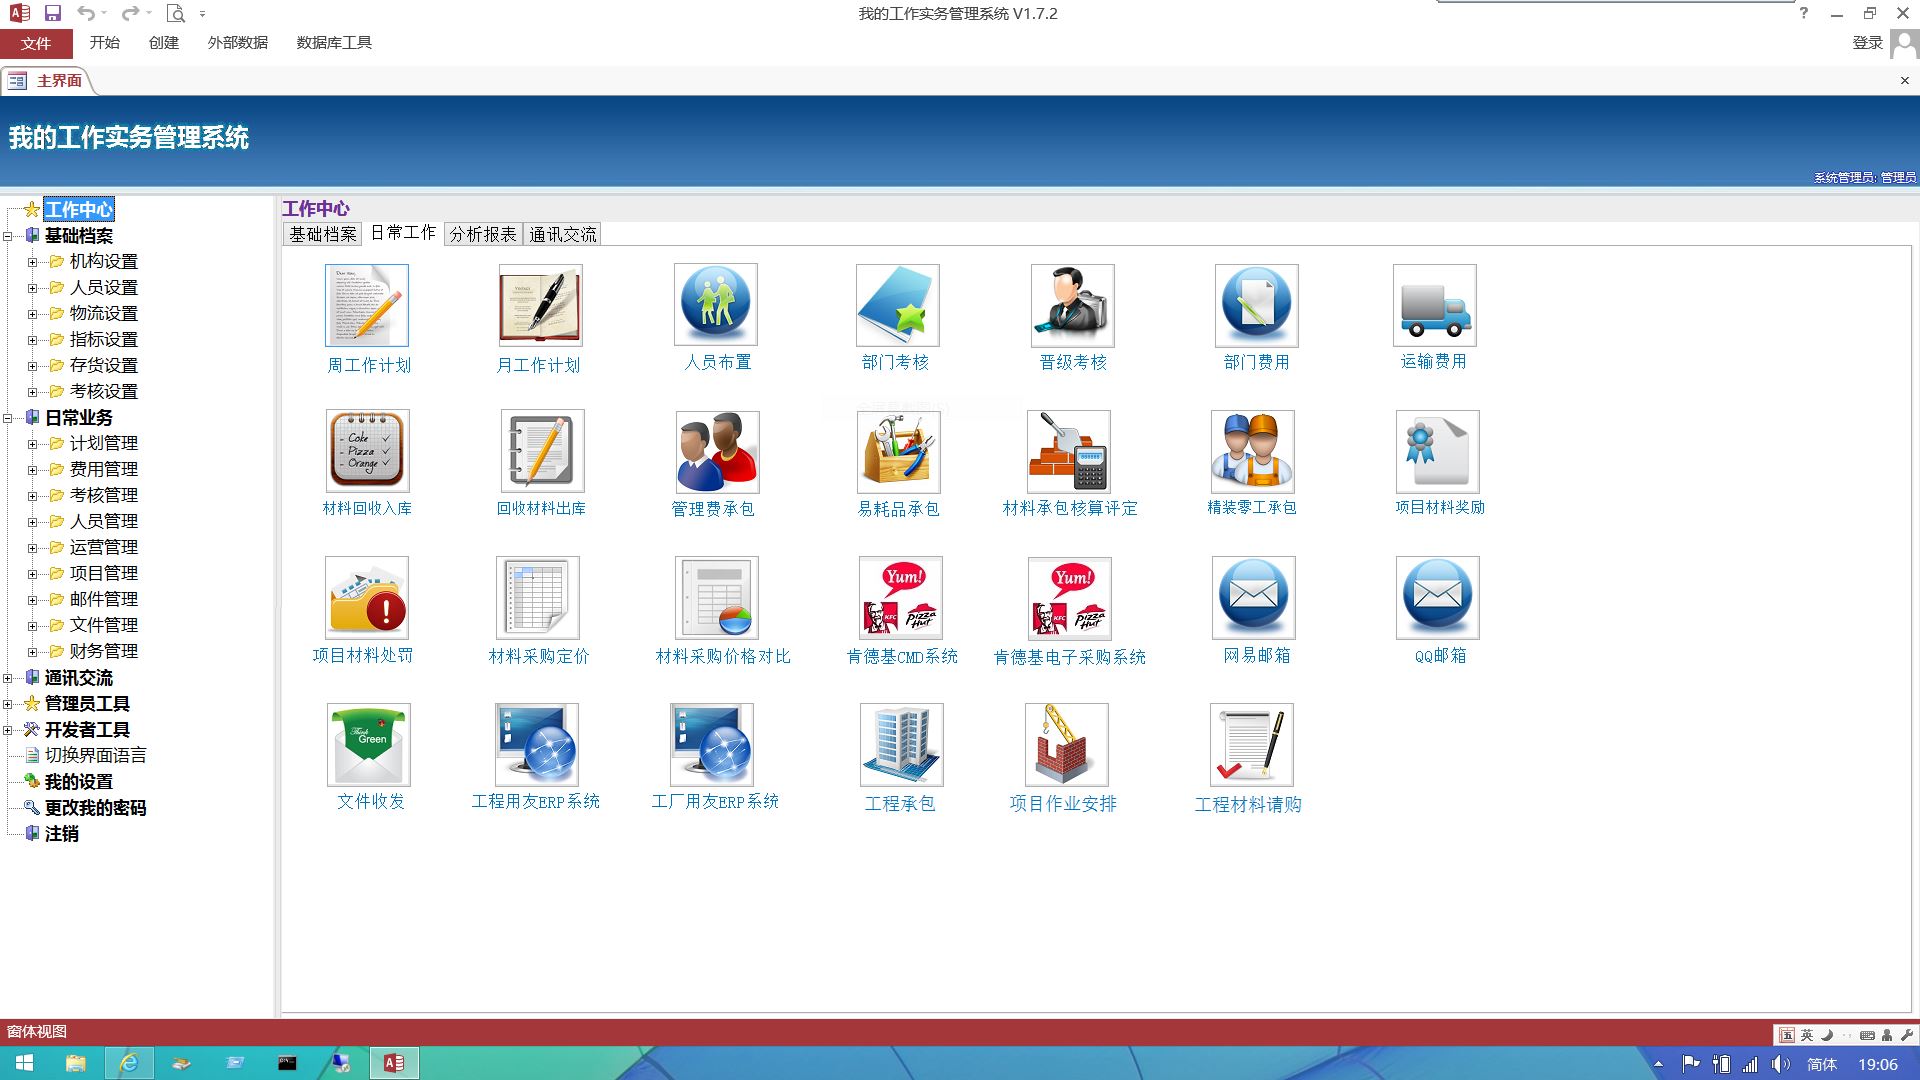Open 材料采购价格对比 chart icon

[717, 598]
